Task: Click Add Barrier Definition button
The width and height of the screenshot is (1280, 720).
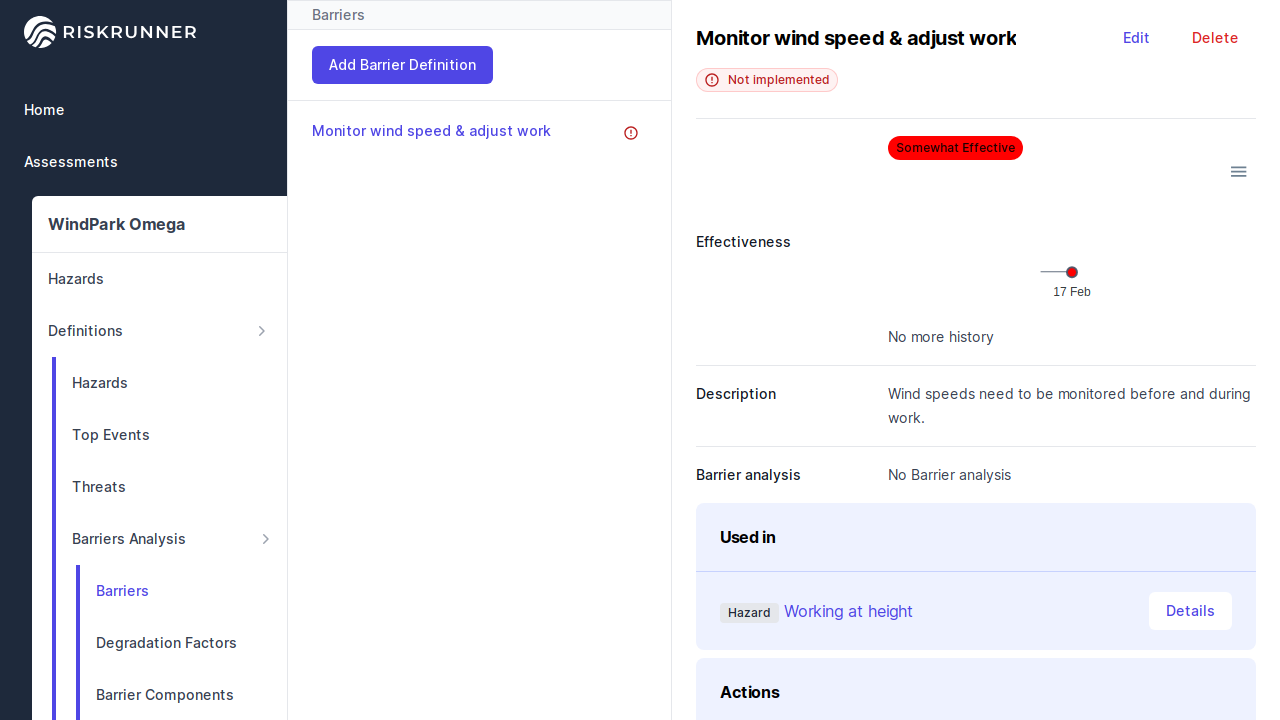Action: (x=402, y=65)
